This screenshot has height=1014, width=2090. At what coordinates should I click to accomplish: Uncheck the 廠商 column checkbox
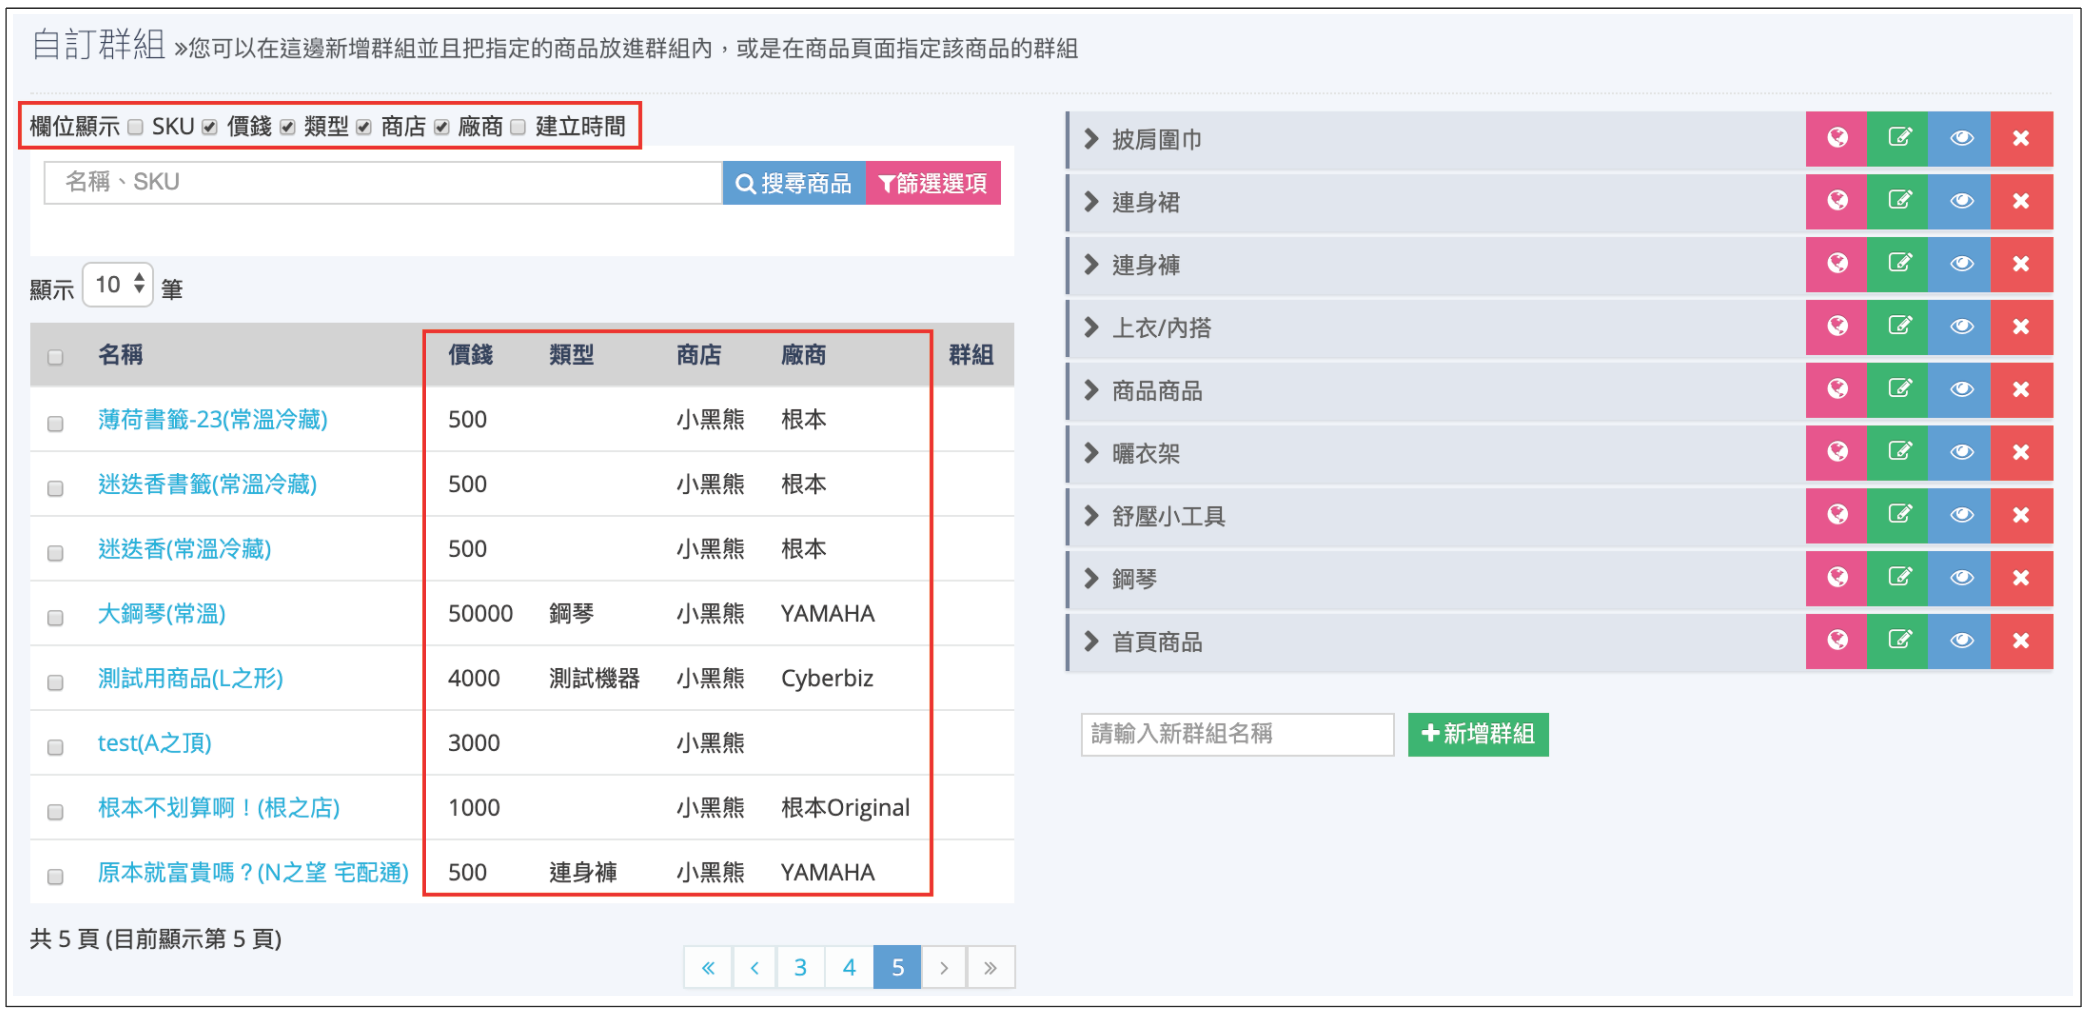pyautogui.click(x=442, y=127)
